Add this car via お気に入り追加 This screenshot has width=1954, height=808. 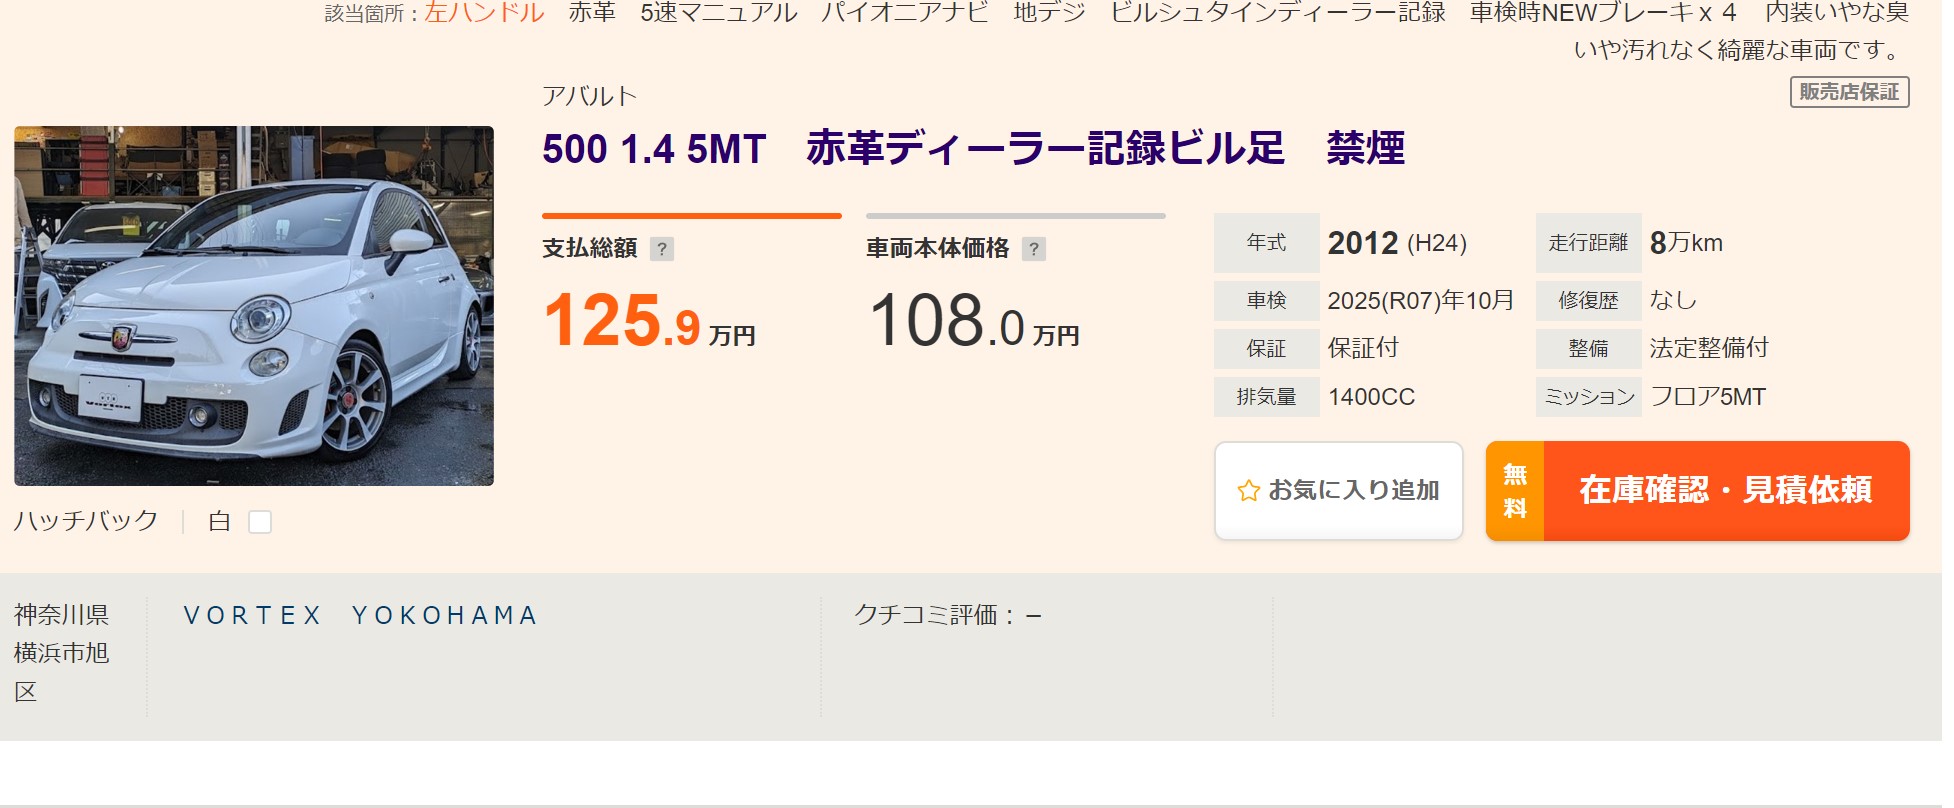tap(1339, 491)
